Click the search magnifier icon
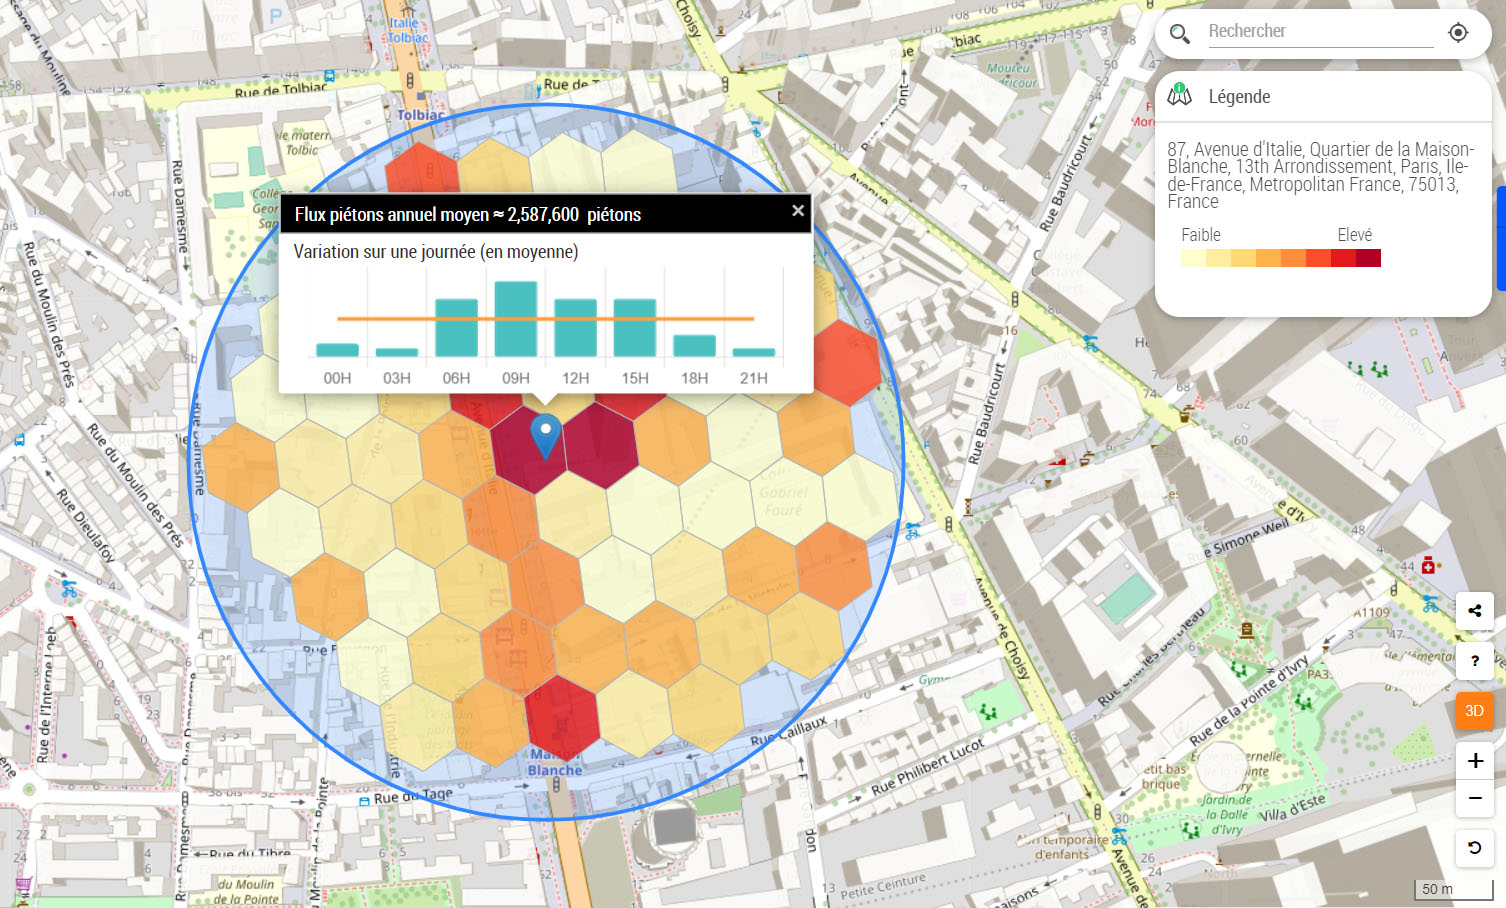The width and height of the screenshot is (1506, 908). 1180,34
